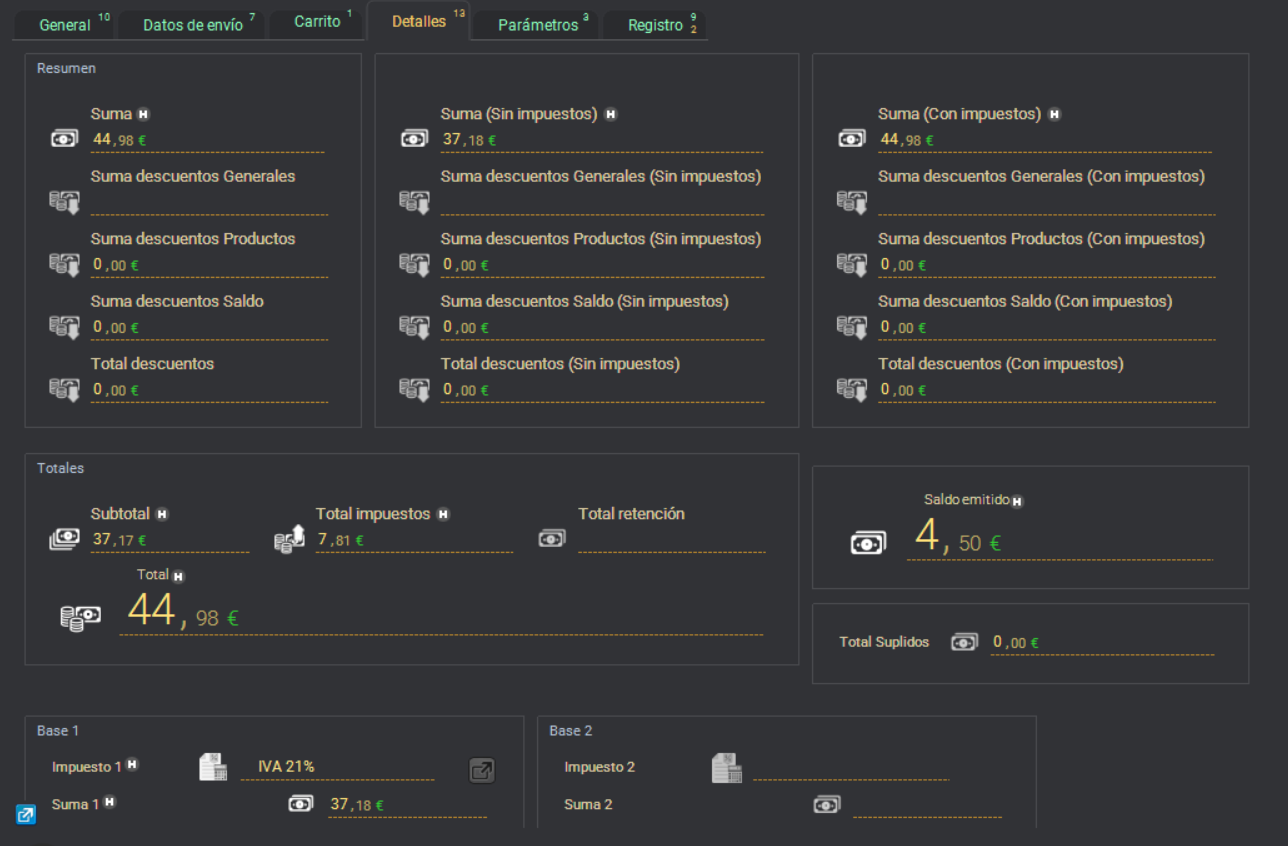Click the blue external link icon at bottom left
1288x846 pixels.
(x=26, y=814)
